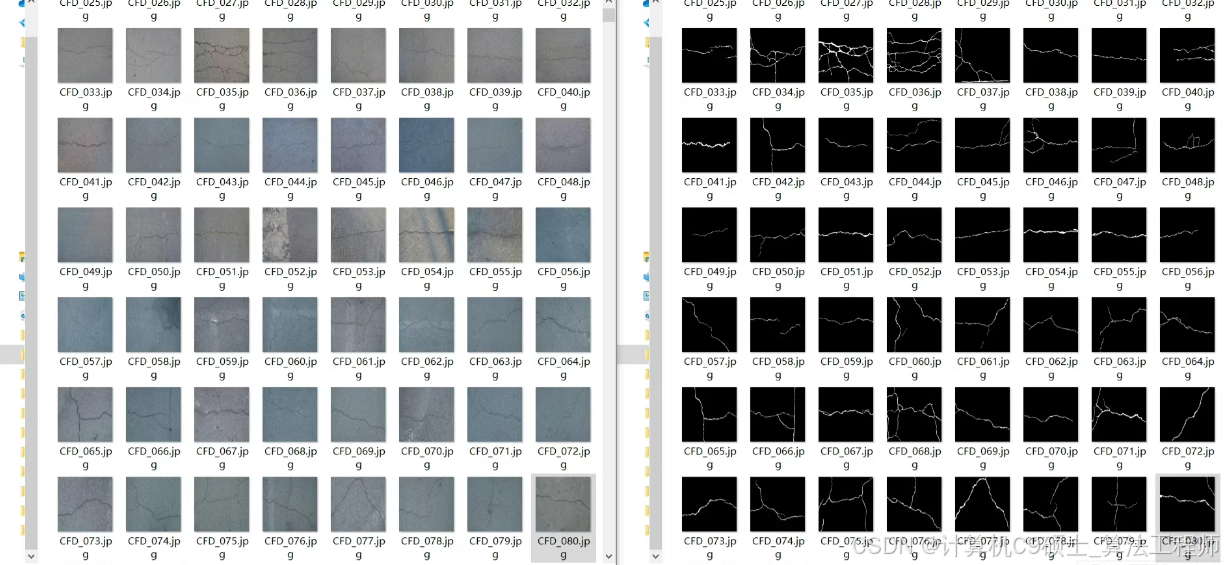Click the CFD_043.jpg filename in left window
The image size is (1224, 565).
coord(221,188)
